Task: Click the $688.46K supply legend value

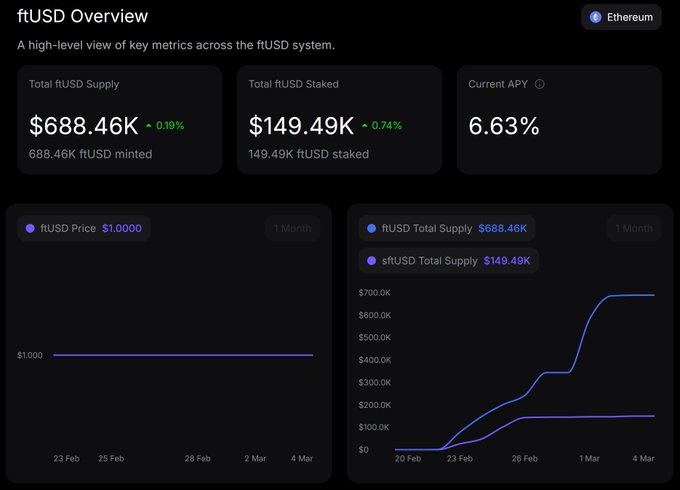Action: (x=503, y=228)
